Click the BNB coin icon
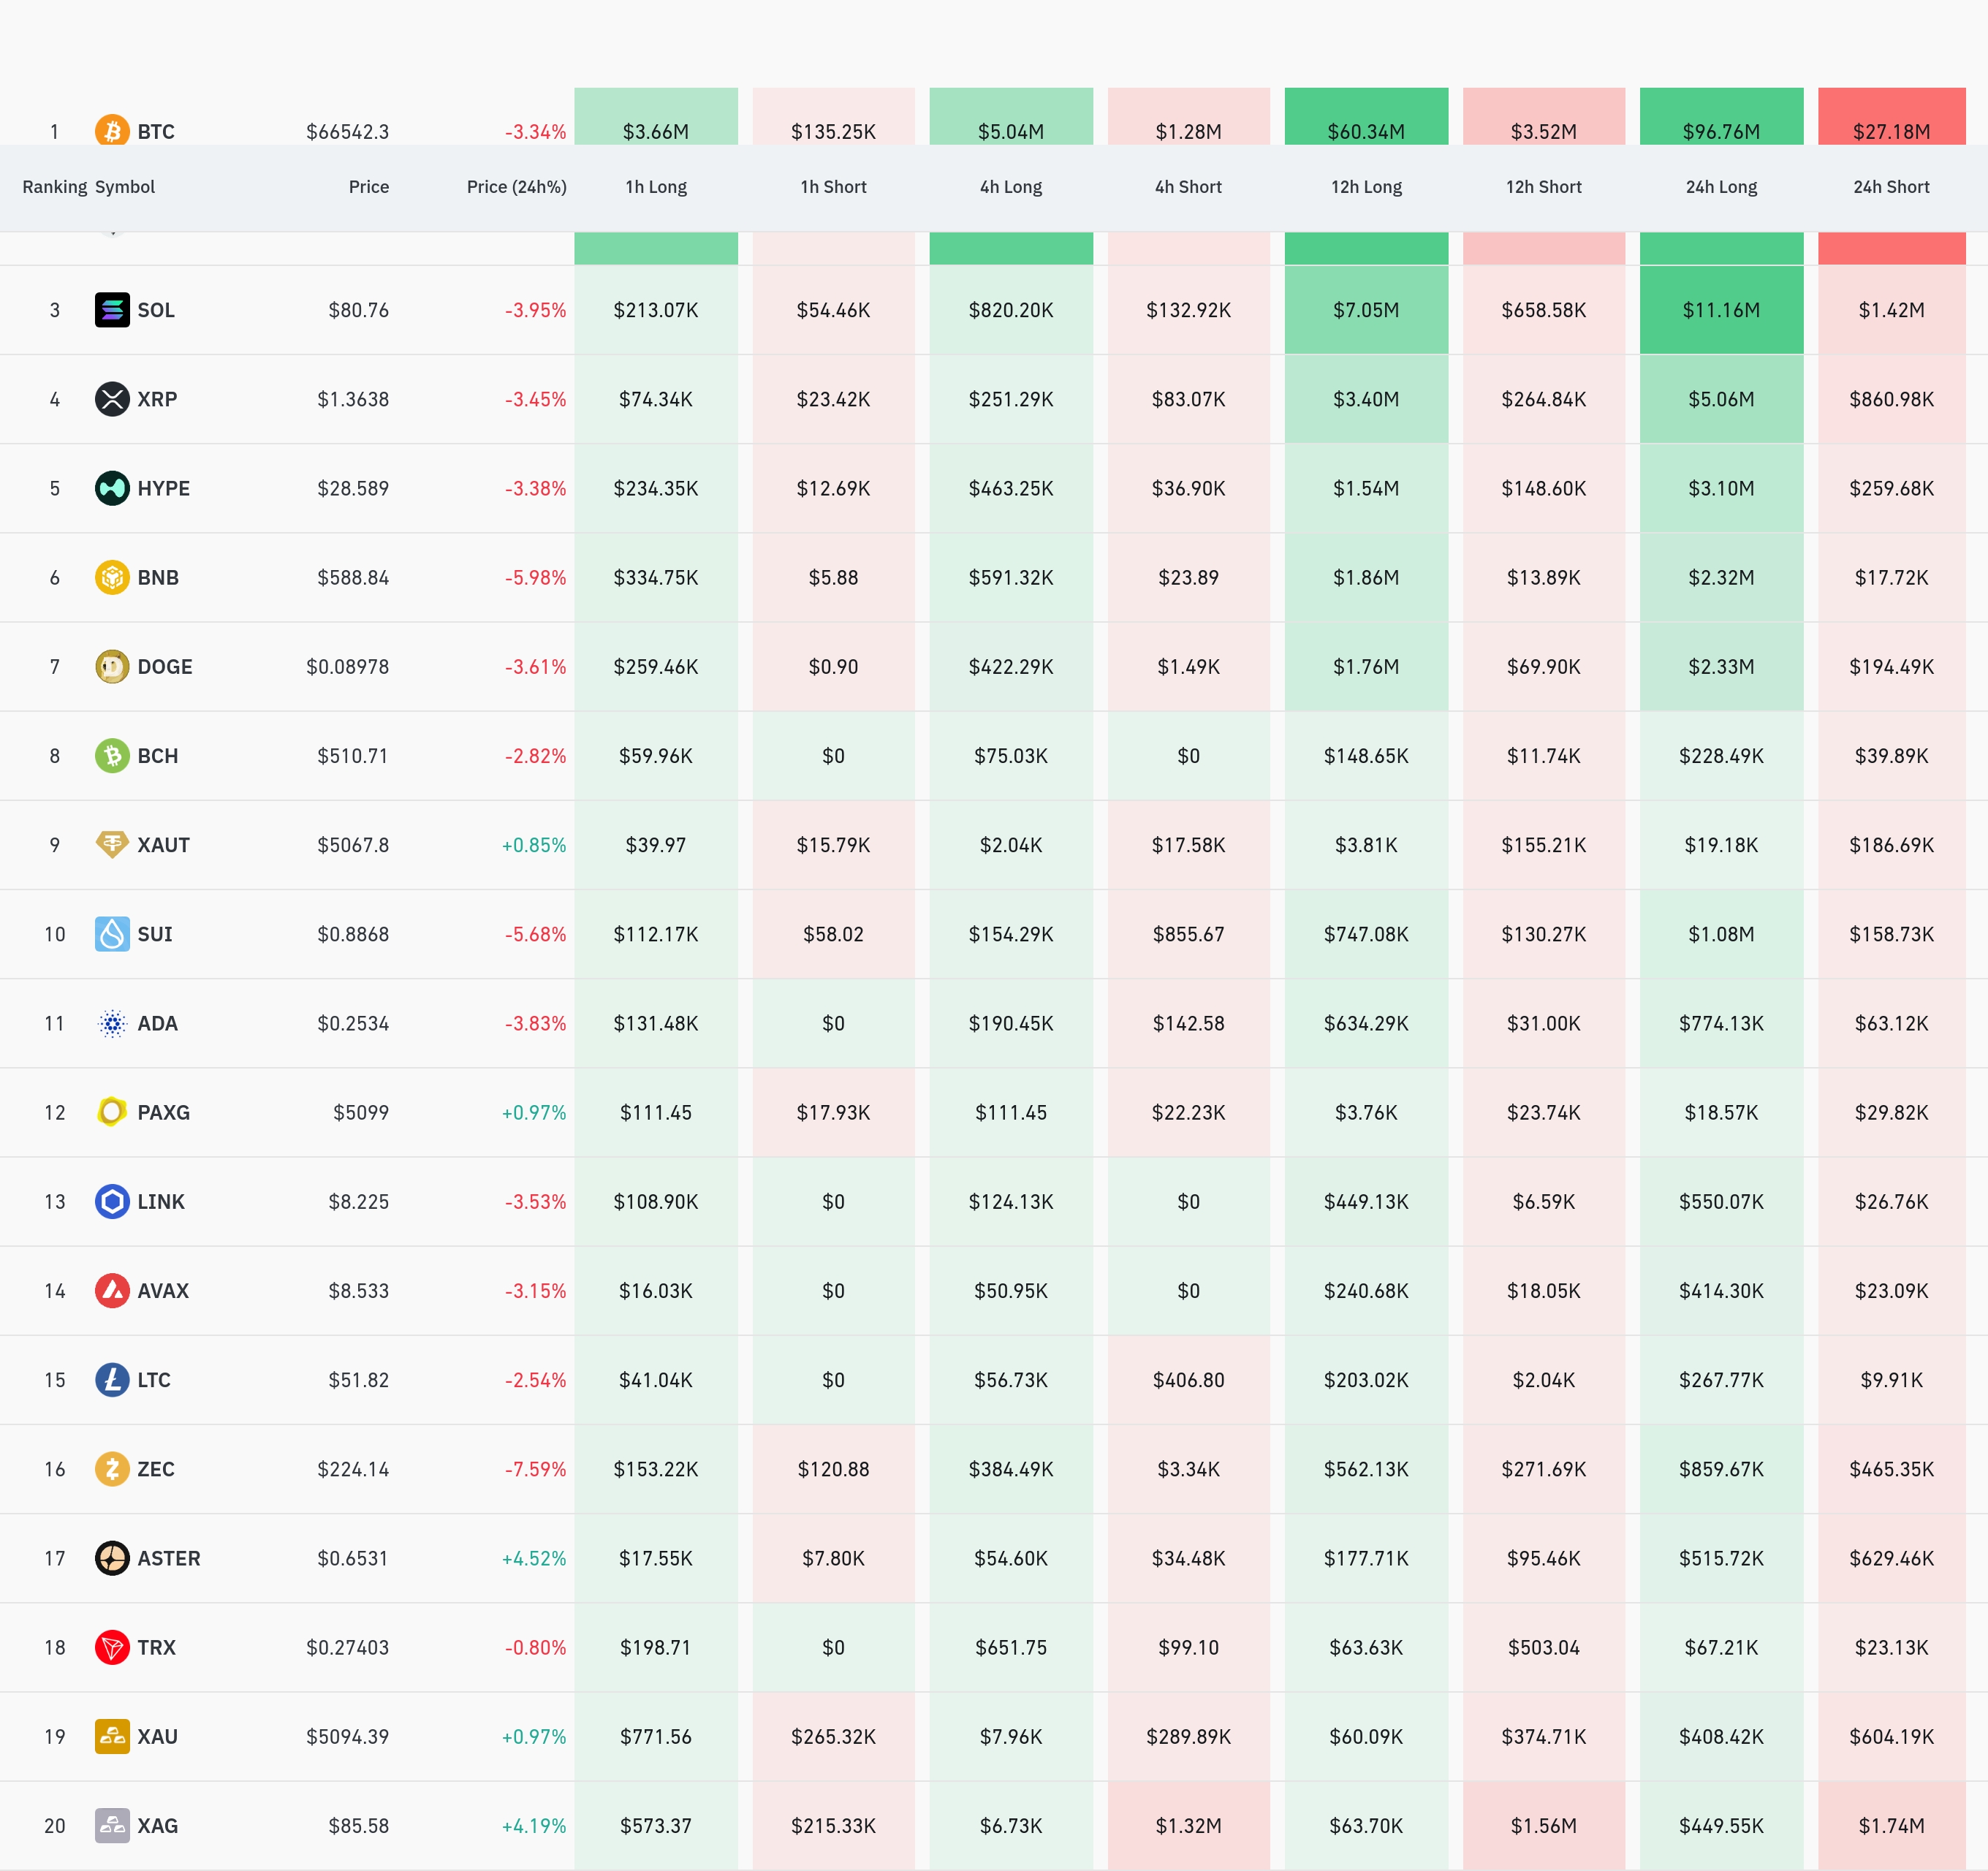The image size is (1988, 1871). point(112,577)
